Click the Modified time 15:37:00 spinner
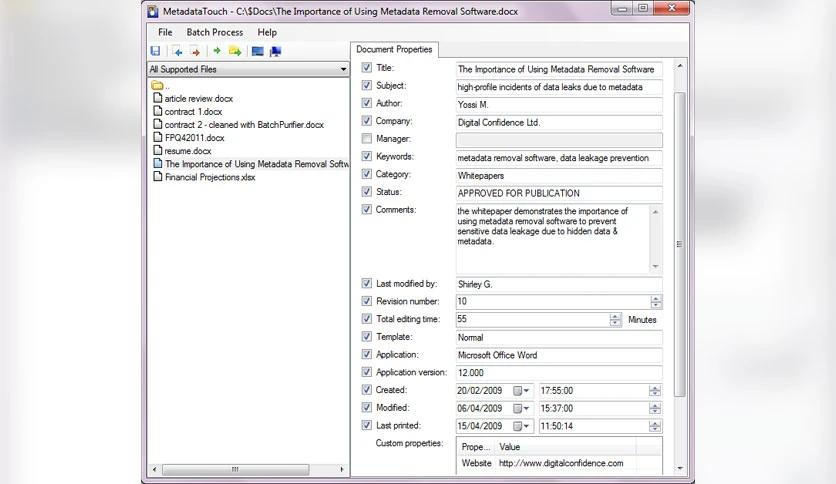 (655, 408)
